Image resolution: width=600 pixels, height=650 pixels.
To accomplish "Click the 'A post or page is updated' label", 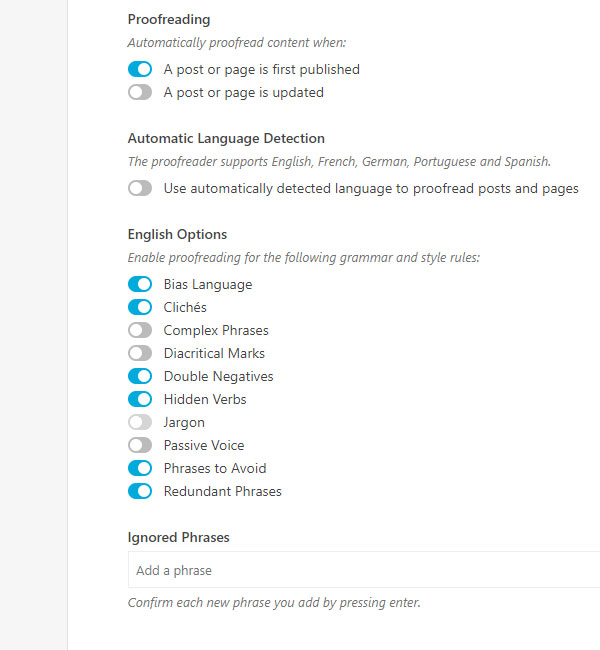I will pyautogui.click(x=243, y=93).
